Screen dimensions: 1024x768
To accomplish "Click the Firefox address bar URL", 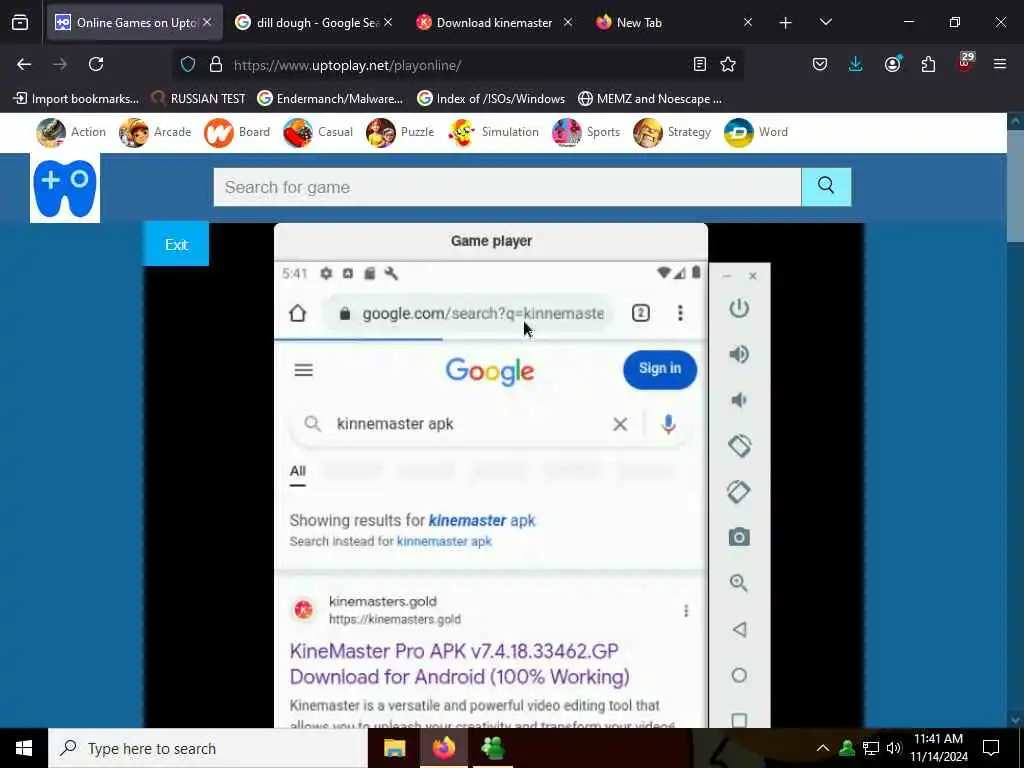I will (457, 65).
